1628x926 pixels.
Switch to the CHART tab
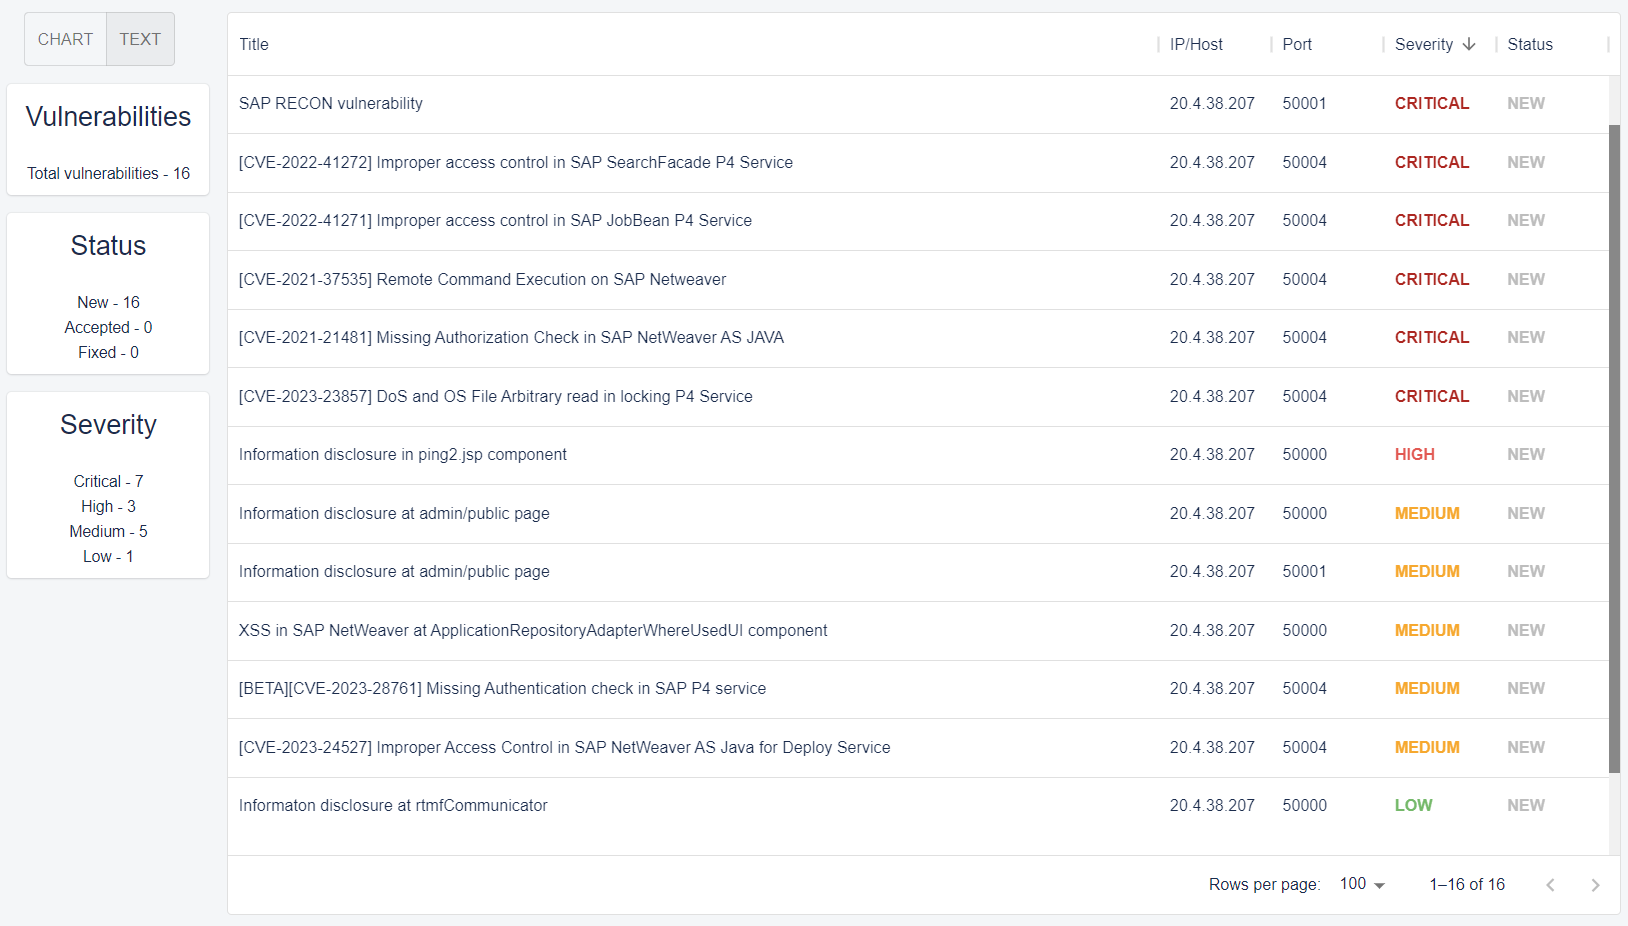[x=64, y=38]
